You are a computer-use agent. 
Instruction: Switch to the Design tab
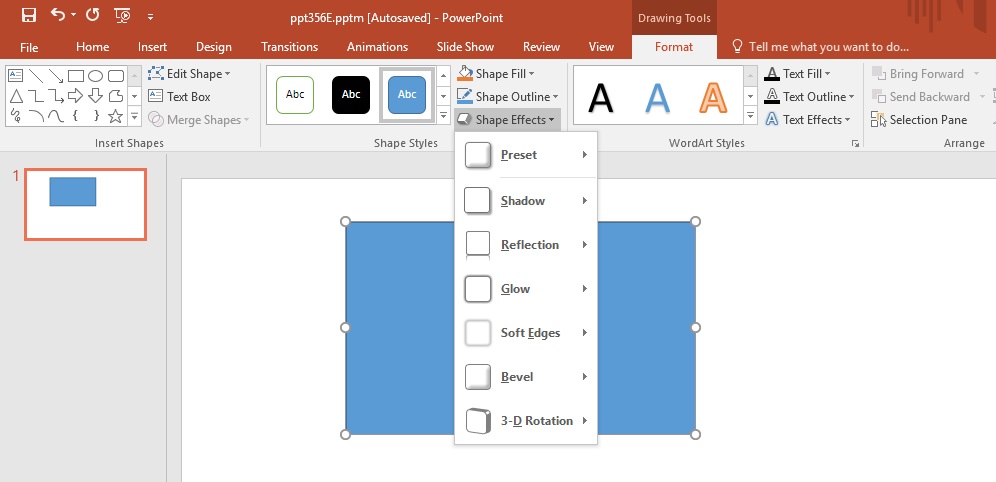pos(214,47)
